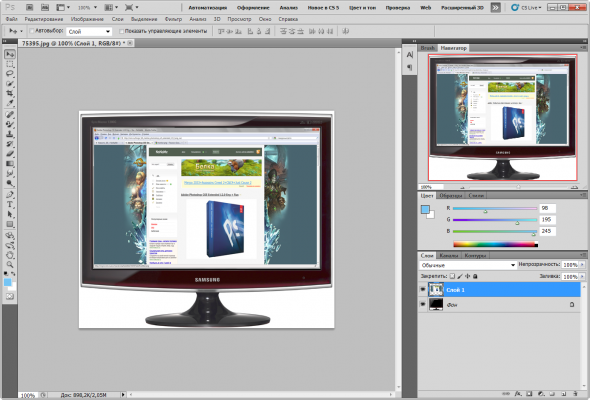Open the Screen Mode dropdown

[x=132, y=8]
